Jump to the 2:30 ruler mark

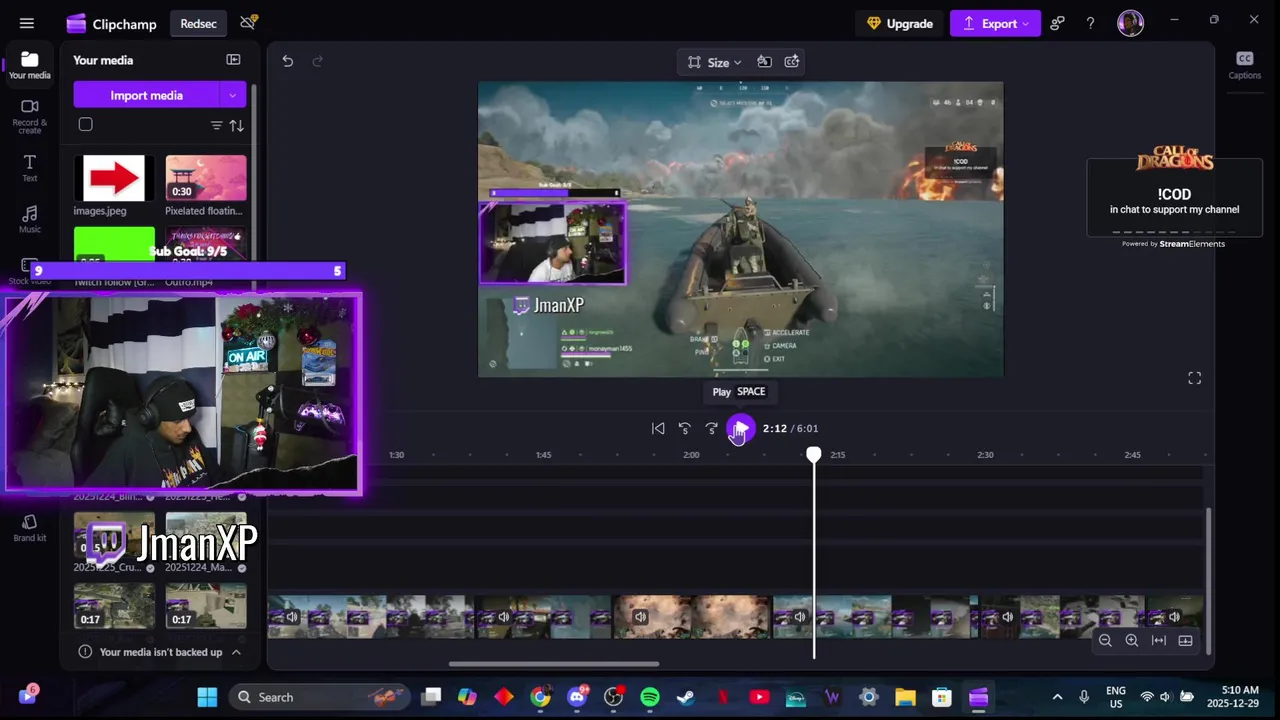(x=985, y=455)
